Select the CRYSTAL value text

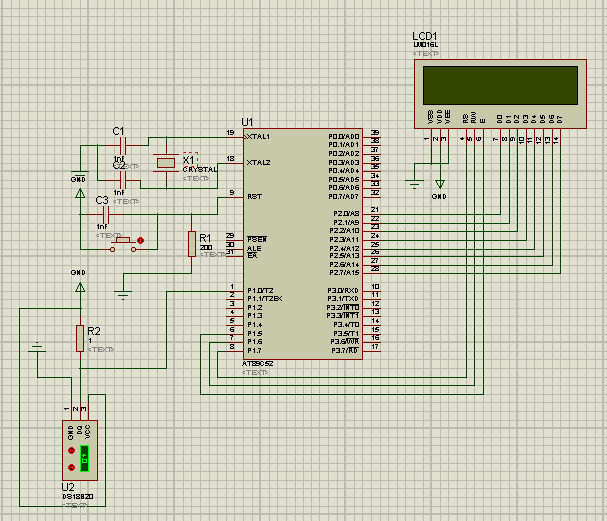tap(200, 170)
